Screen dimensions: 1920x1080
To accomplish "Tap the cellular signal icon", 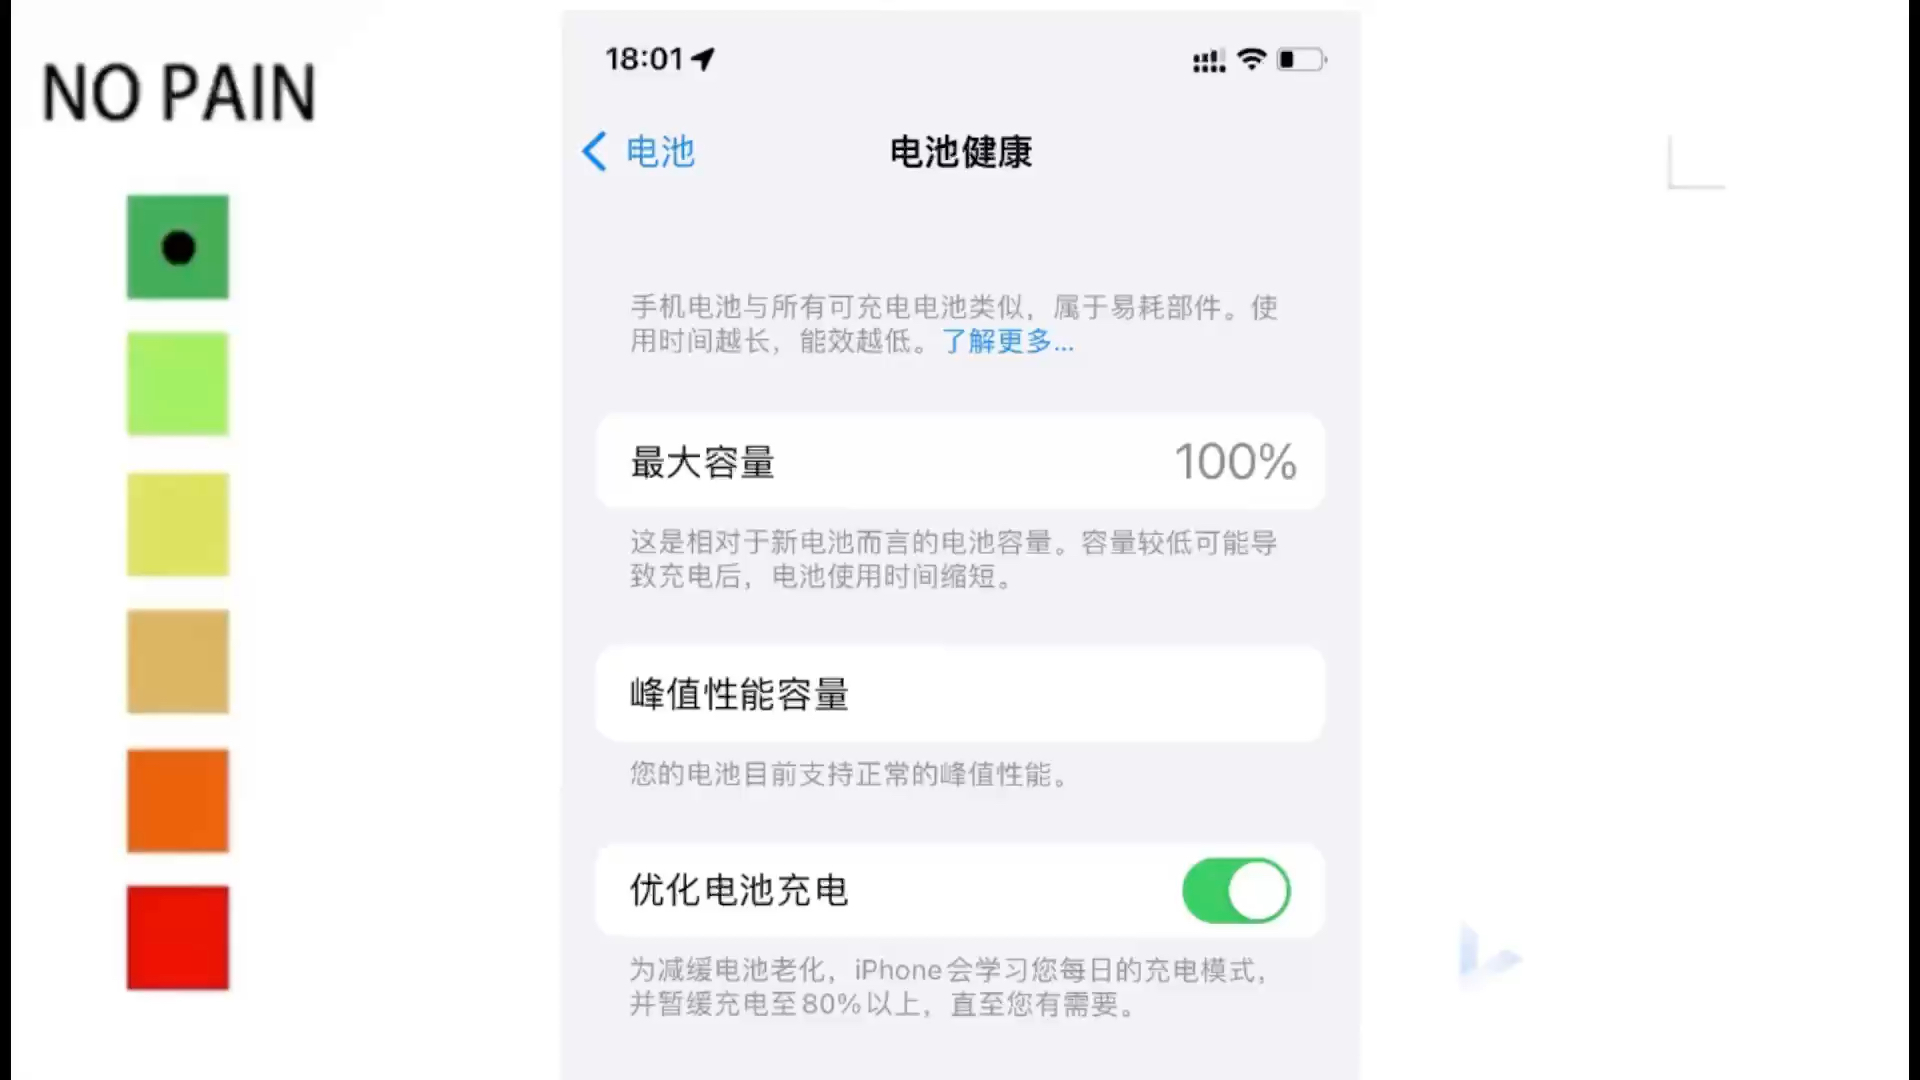I will (x=1204, y=58).
